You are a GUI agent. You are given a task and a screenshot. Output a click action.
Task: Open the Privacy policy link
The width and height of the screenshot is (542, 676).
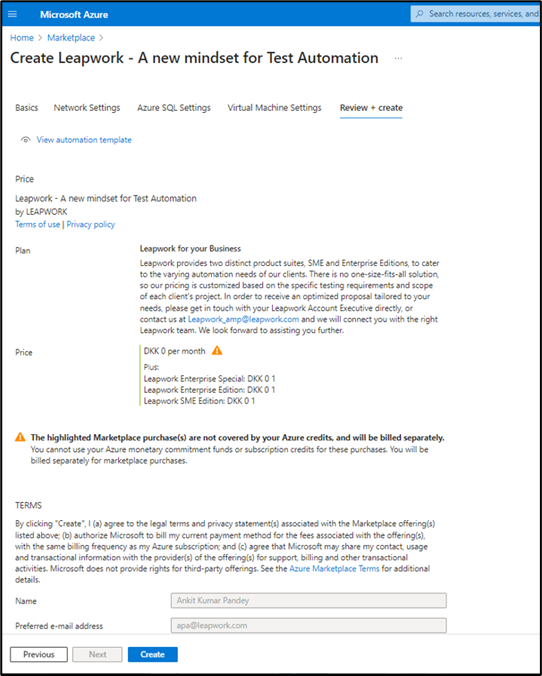91,224
